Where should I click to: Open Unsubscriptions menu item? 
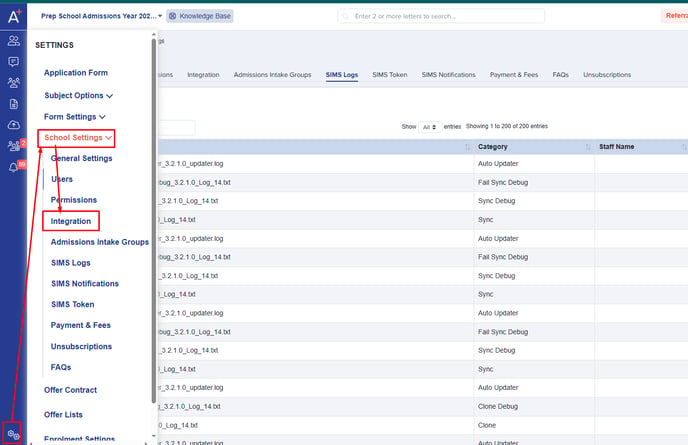click(81, 346)
